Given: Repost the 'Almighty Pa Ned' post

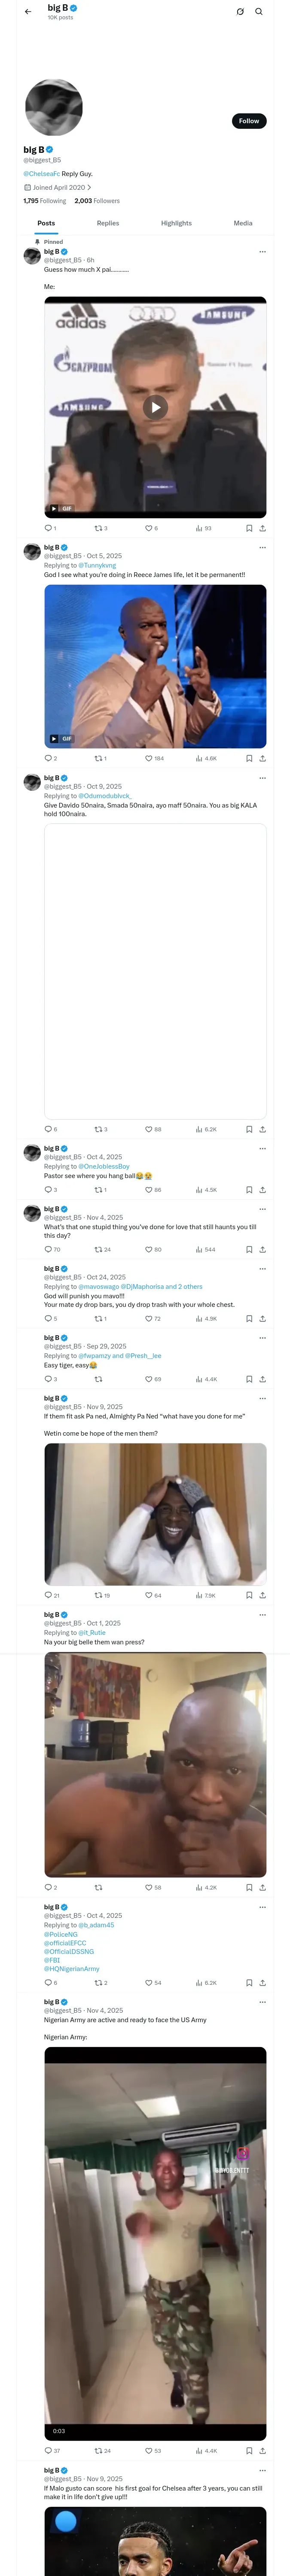Looking at the screenshot, I should click(x=99, y=1595).
